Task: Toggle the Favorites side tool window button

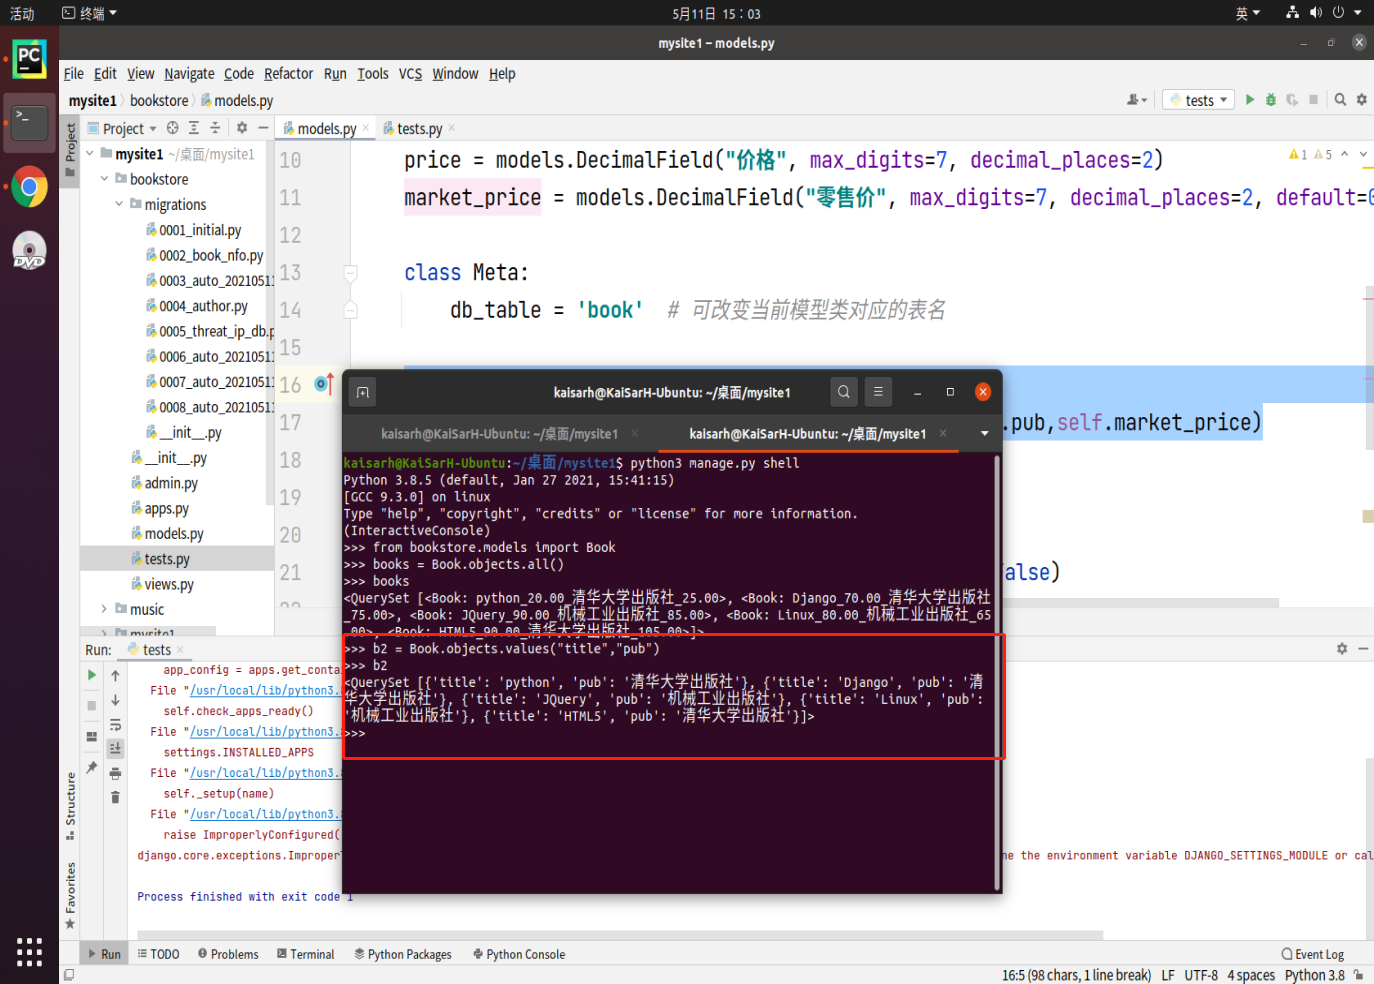Action: coord(70,895)
